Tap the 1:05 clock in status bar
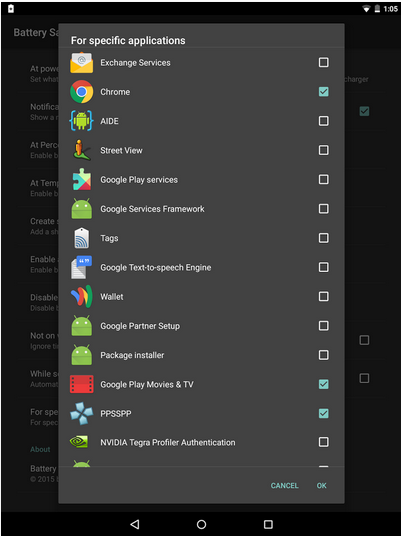The height and width of the screenshot is (536, 401). click(x=390, y=9)
